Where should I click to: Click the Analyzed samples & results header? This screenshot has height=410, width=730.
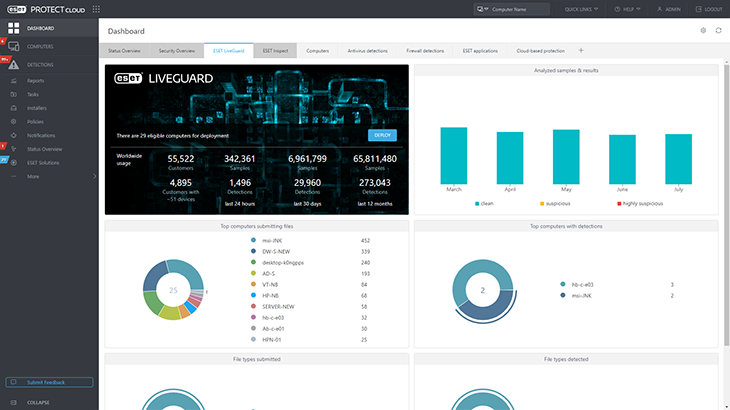(566, 70)
